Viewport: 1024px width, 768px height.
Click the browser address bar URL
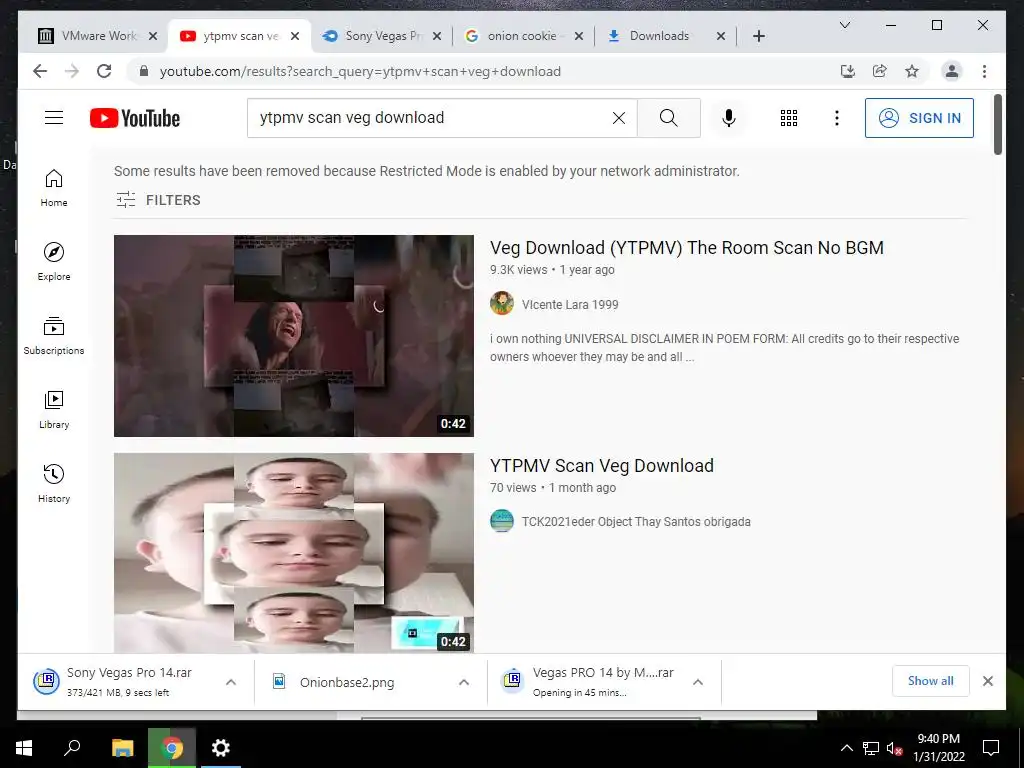coord(360,71)
